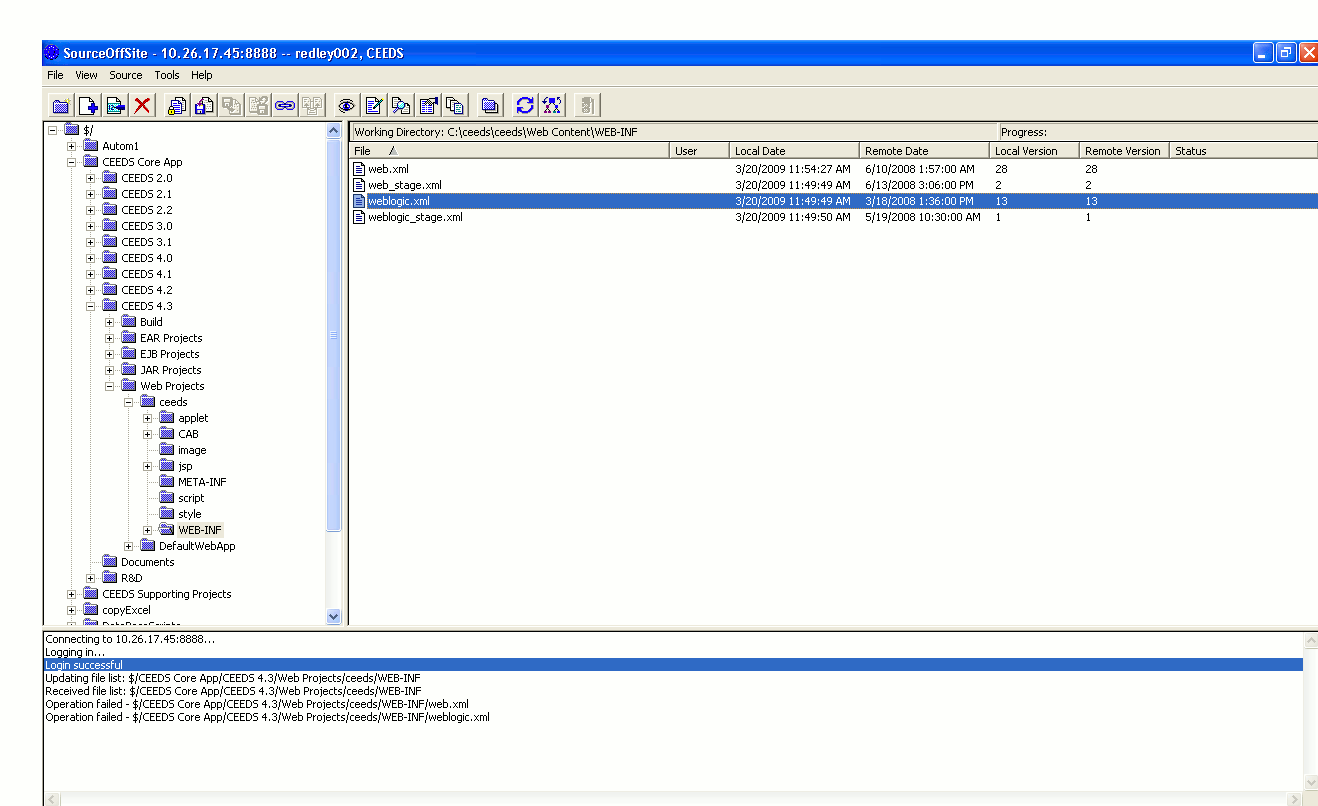
Task: Open the File menu
Action: click(55, 75)
